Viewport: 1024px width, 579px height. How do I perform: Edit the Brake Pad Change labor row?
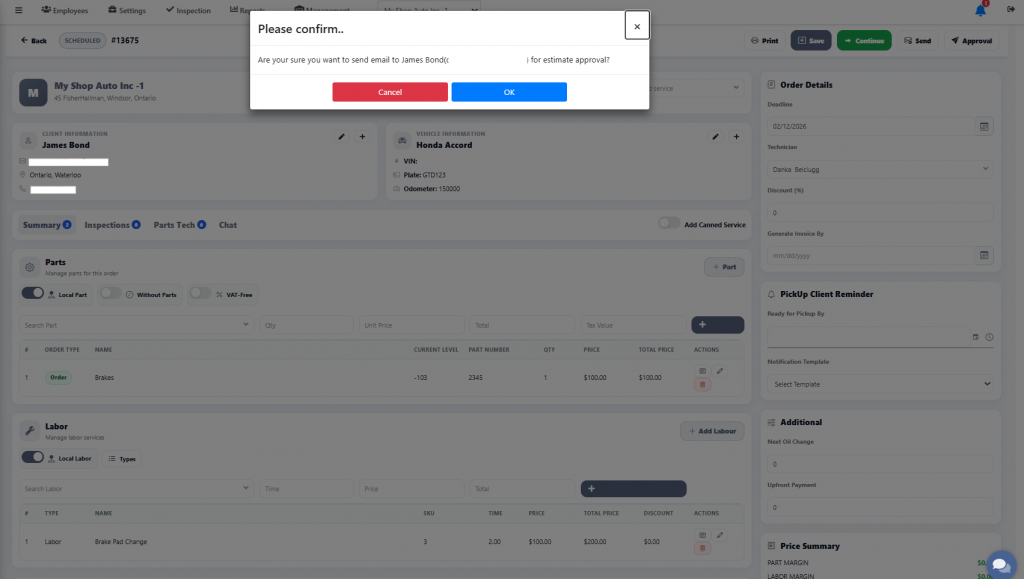click(720, 535)
